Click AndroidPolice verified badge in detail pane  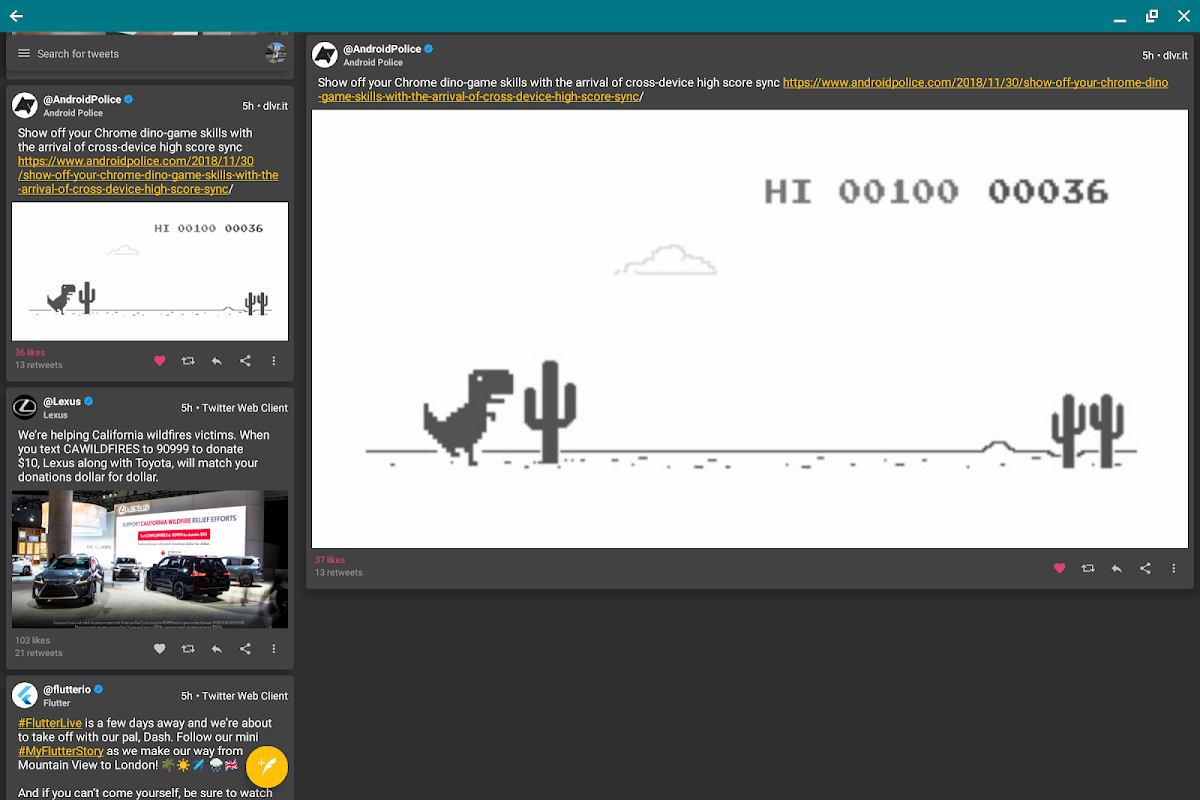[x=428, y=48]
